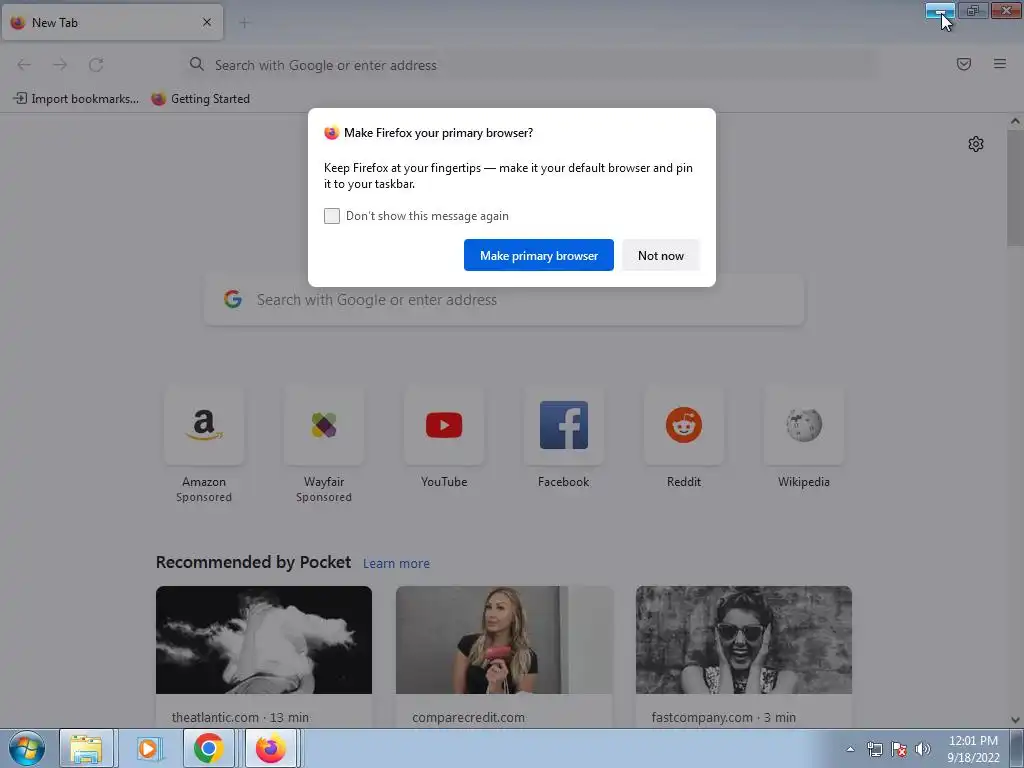Image resolution: width=1024 pixels, height=768 pixels.
Task: Open Windows Explorer from taskbar
Action: coord(87,748)
